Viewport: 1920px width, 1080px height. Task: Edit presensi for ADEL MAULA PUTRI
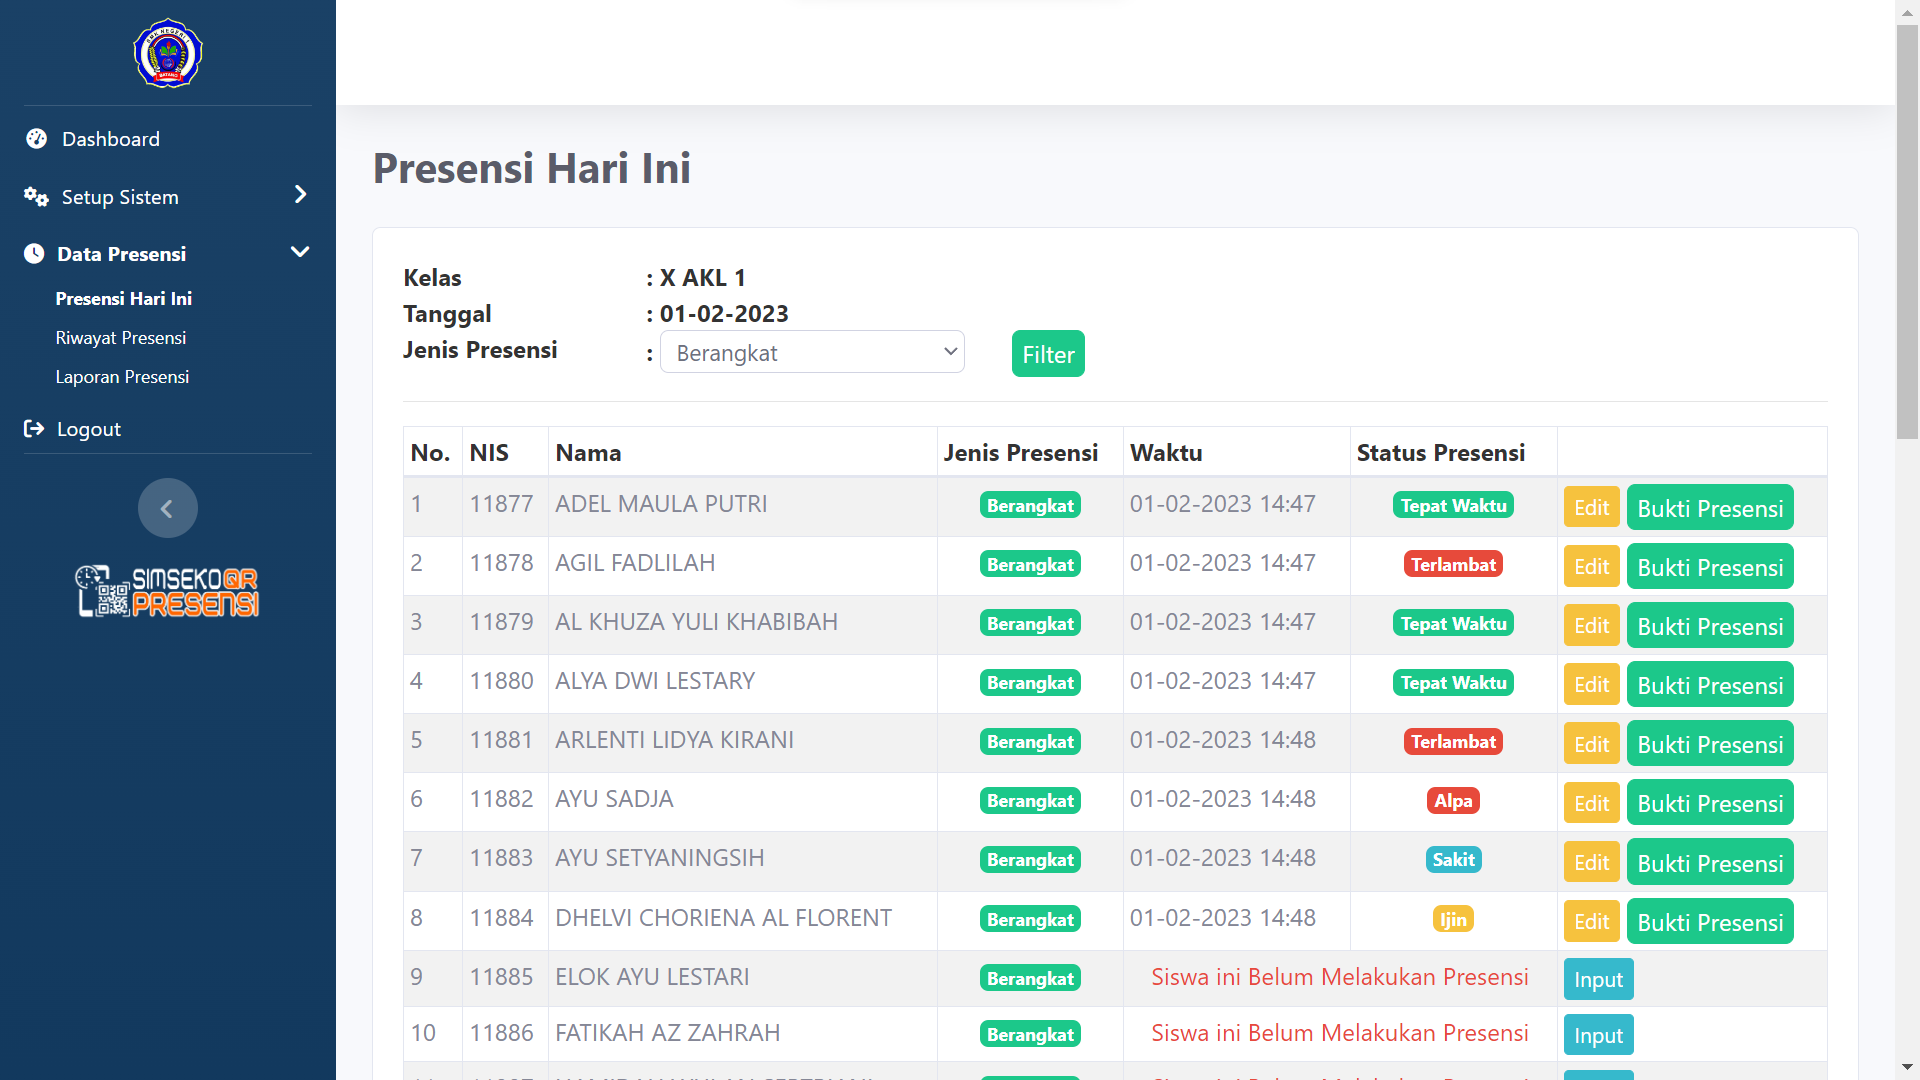coord(1591,508)
